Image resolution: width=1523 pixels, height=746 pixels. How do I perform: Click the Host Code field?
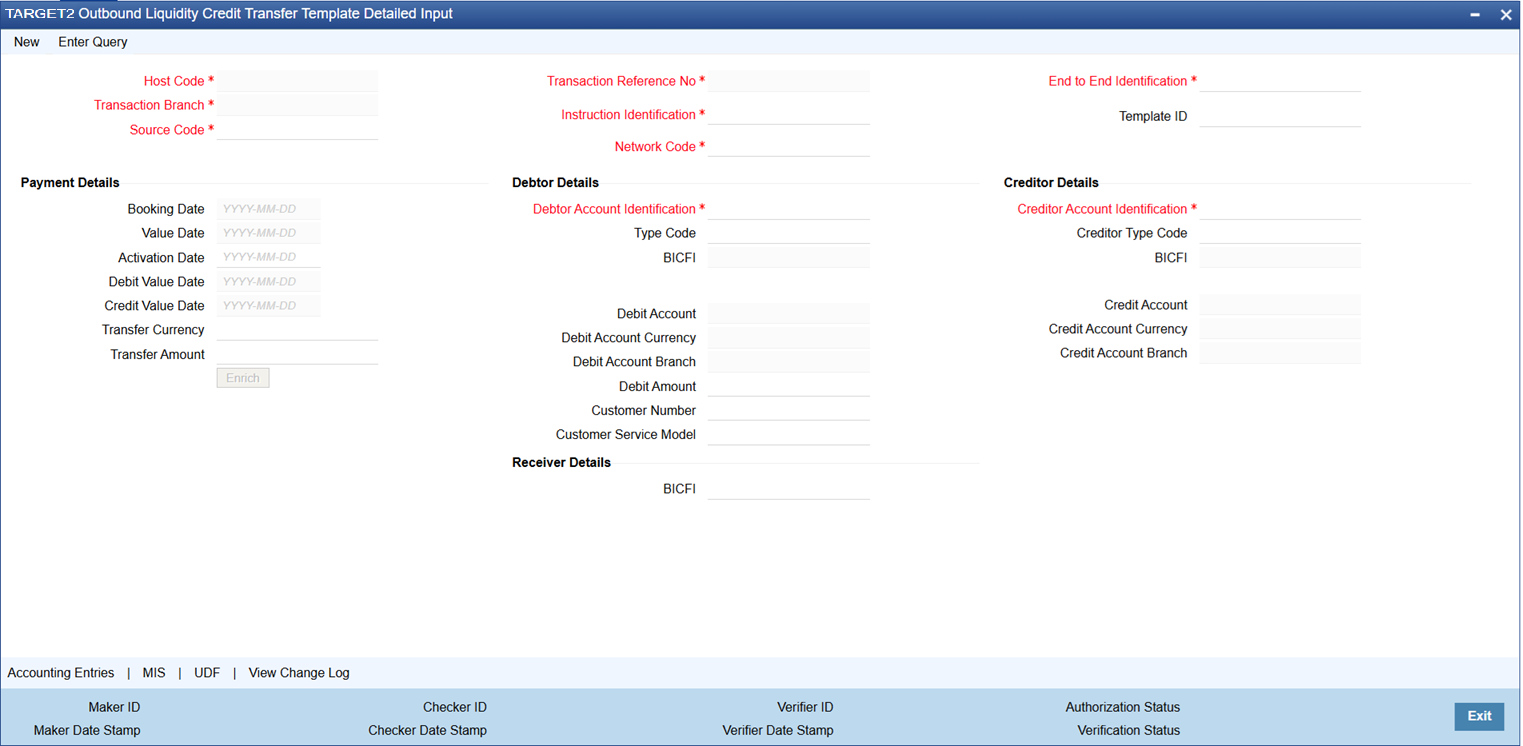(298, 81)
